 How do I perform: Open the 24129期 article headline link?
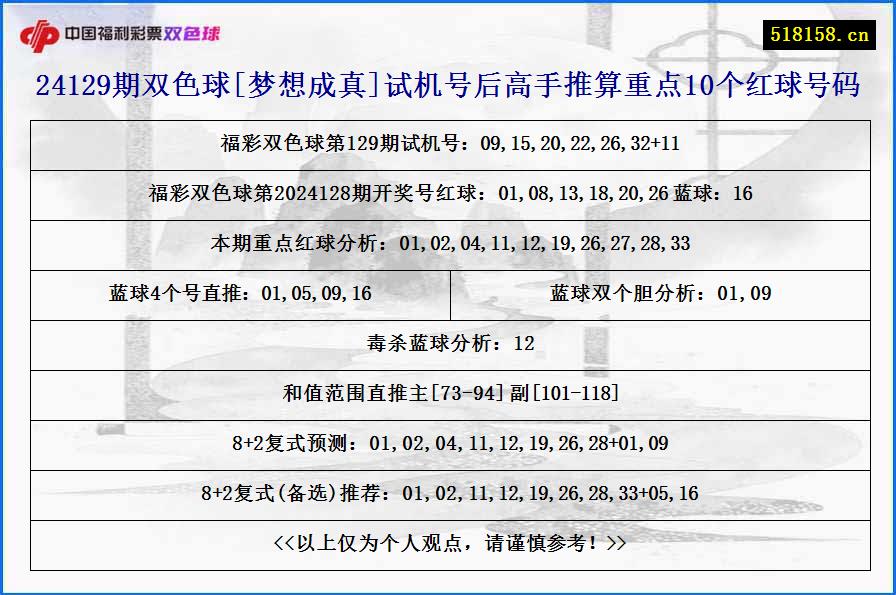tap(448, 88)
